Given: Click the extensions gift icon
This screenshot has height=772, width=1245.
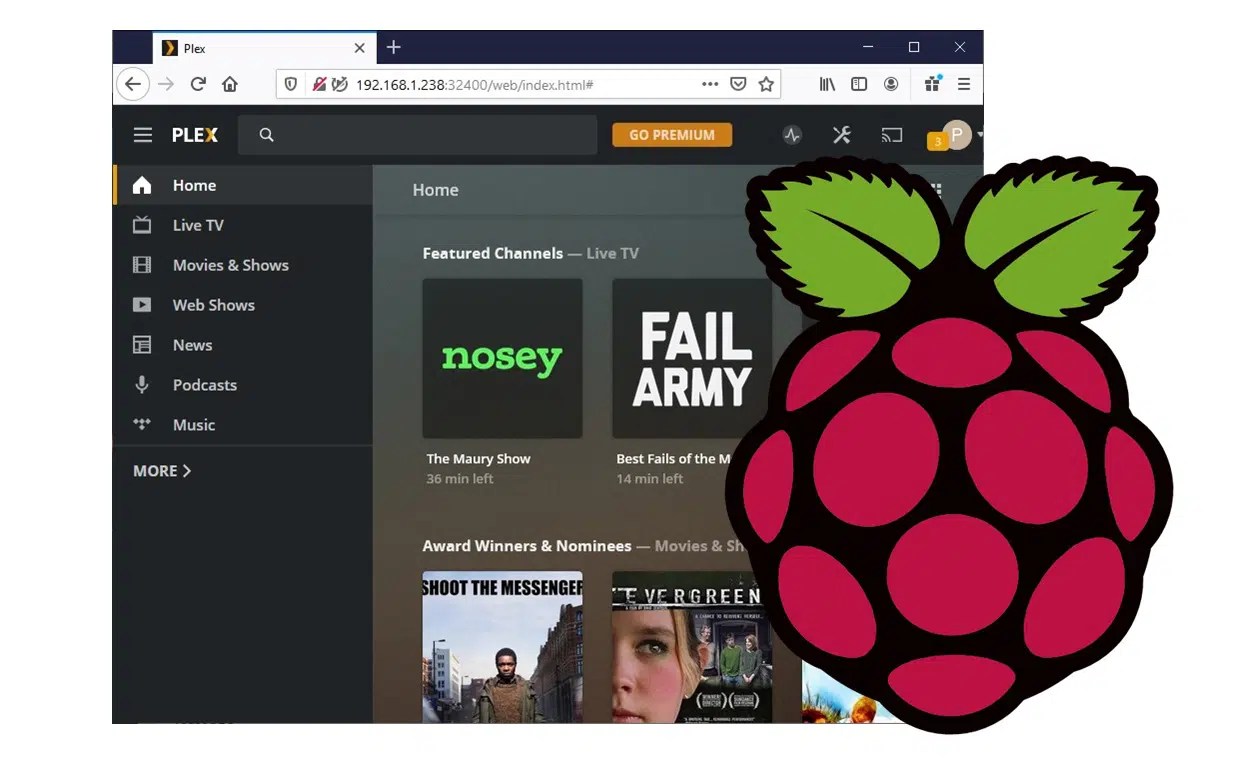Looking at the screenshot, I should click(x=932, y=83).
